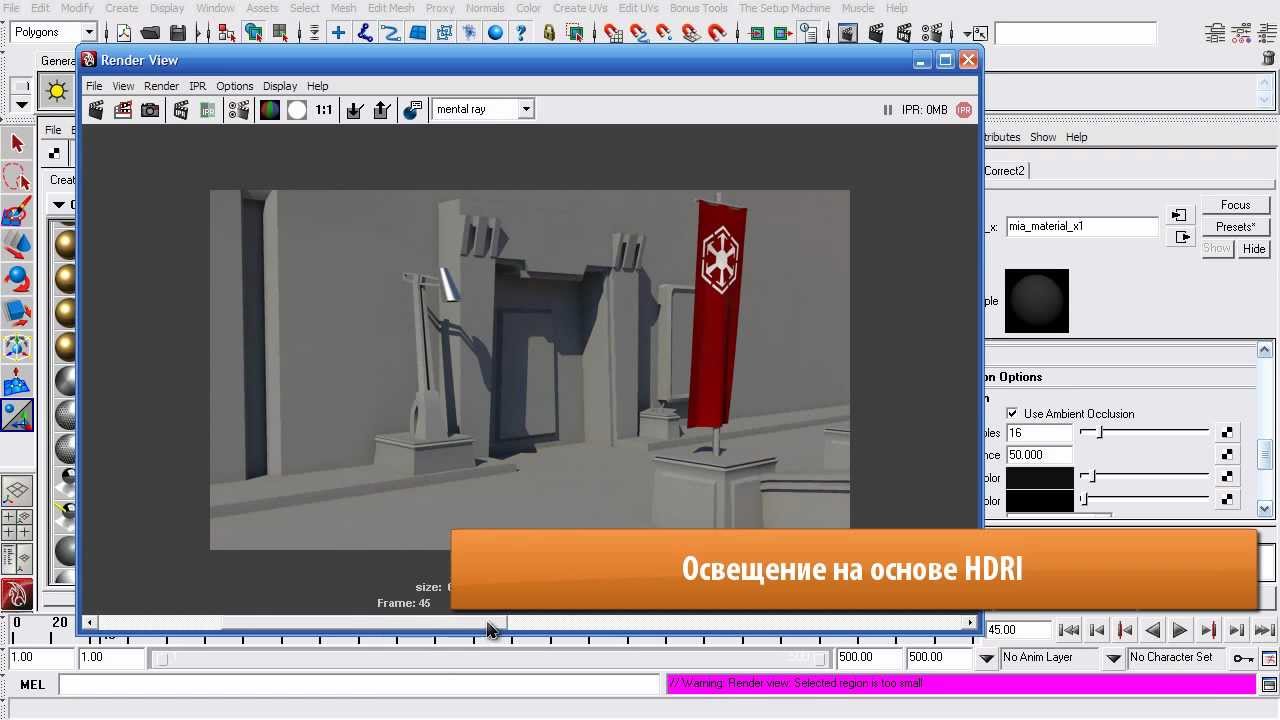Click the current frame field showing 45.00
The width and height of the screenshot is (1280, 720).
point(1018,630)
